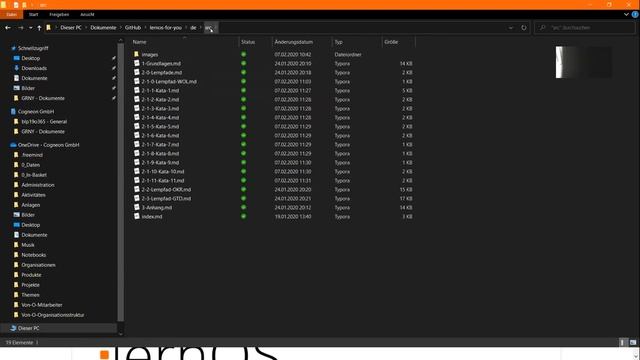The image size is (640, 360).
Task: Select the 2-0-Lernpfade.md file icon
Action: tap(137, 72)
